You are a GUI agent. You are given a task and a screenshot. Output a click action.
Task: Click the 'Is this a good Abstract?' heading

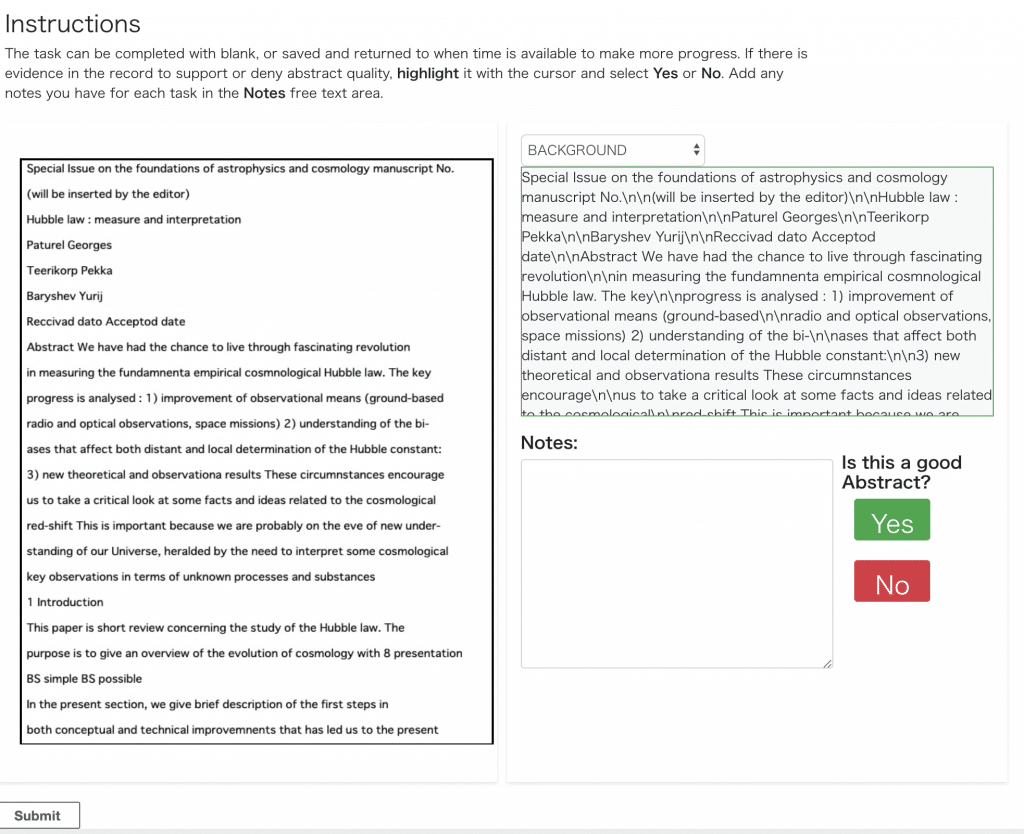pos(901,472)
